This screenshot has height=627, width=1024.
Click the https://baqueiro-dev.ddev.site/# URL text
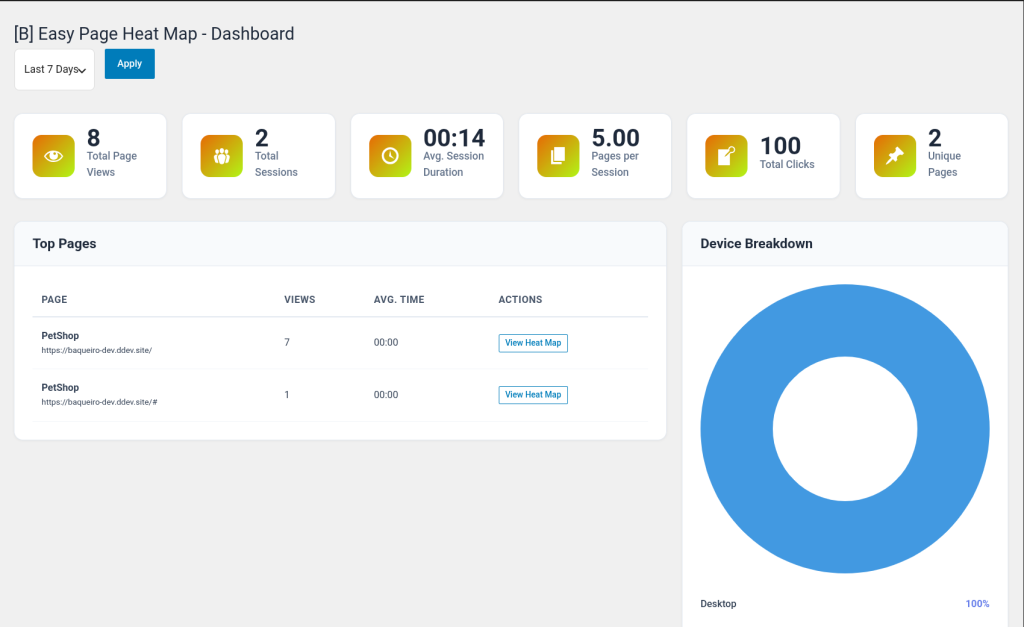click(99, 402)
